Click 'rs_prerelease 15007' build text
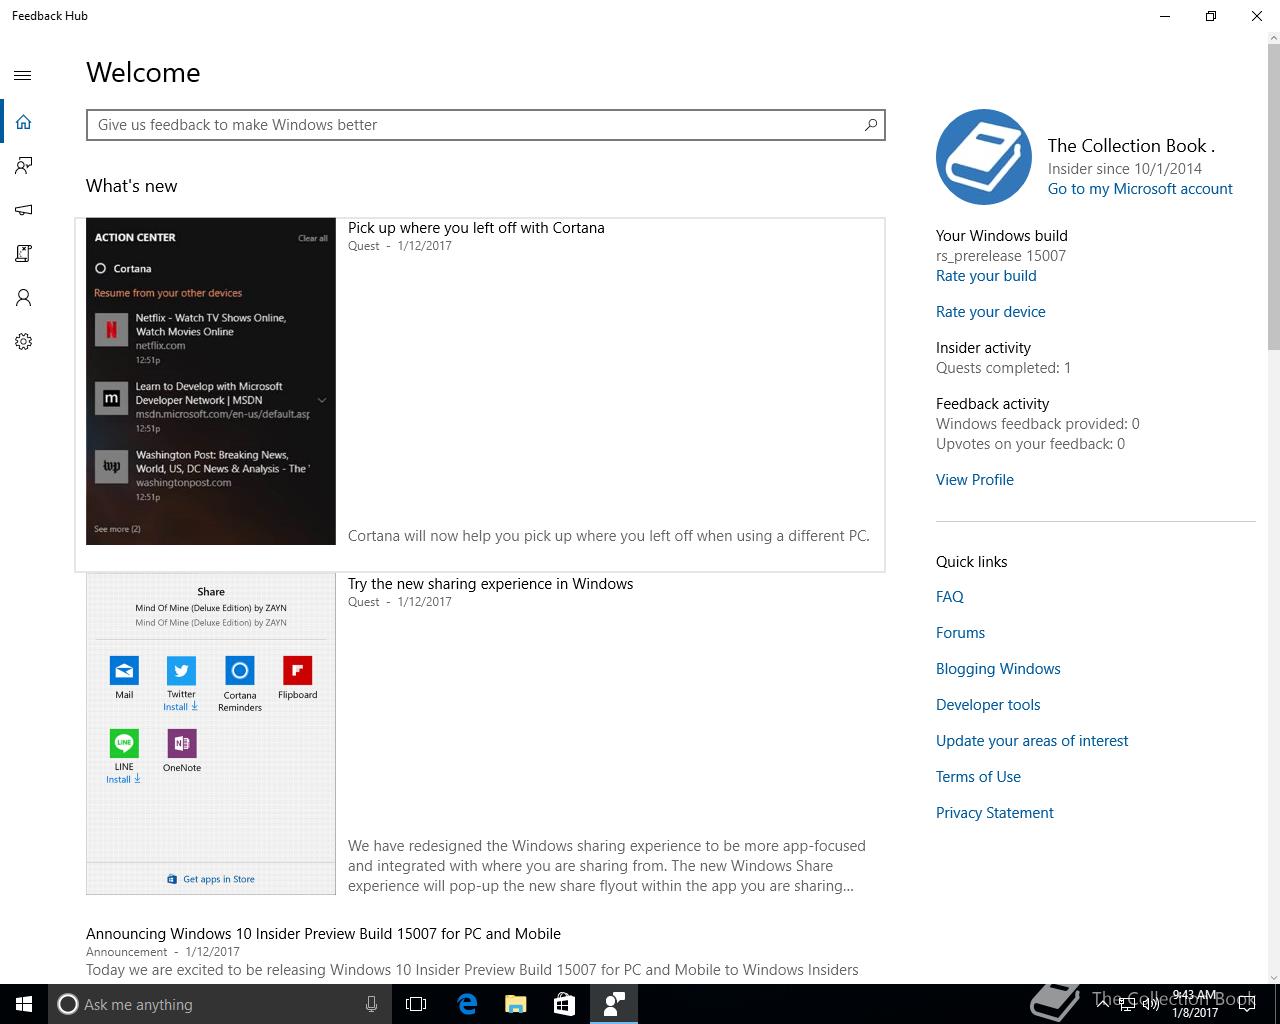The height and width of the screenshot is (1024, 1280). coord(1001,256)
